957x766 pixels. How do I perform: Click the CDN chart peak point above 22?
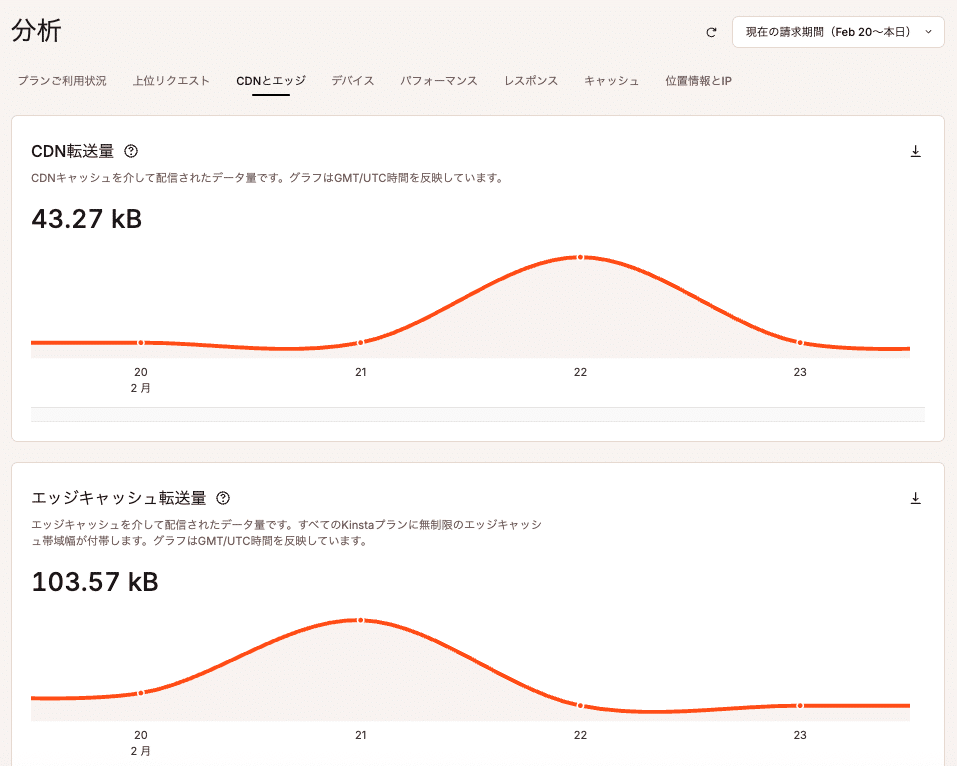[x=581, y=257]
